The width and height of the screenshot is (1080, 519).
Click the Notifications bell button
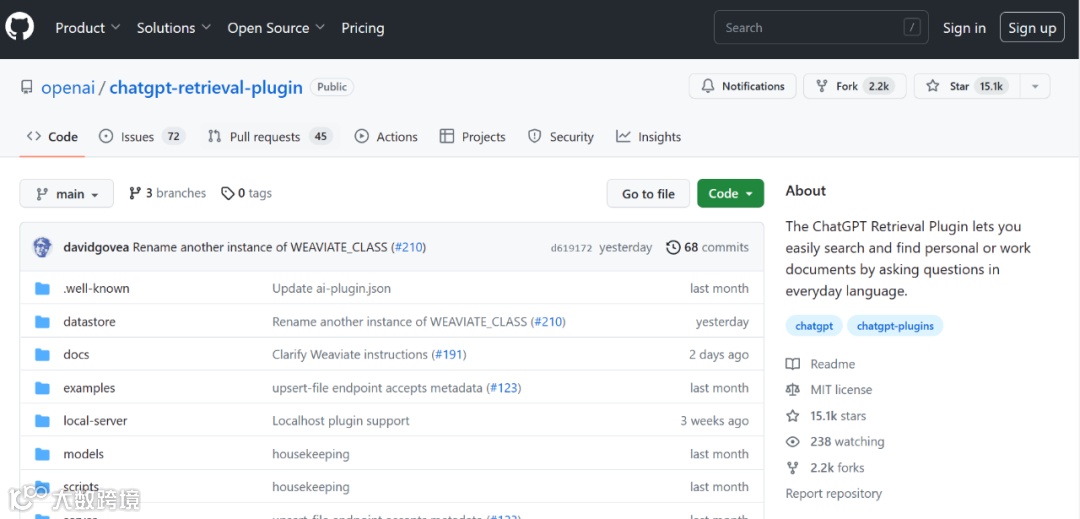click(742, 86)
